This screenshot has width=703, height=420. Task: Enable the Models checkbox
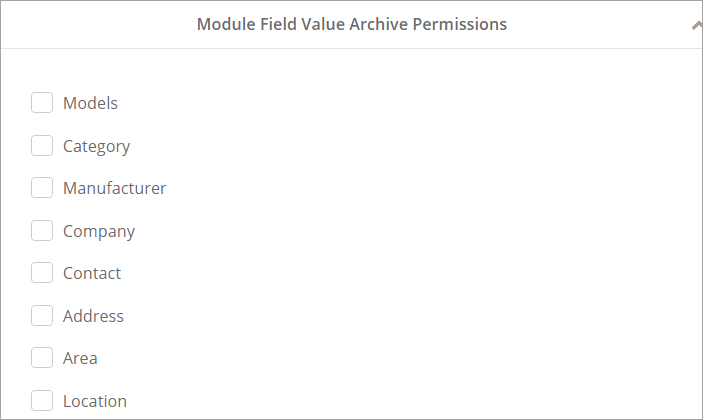tap(42, 103)
